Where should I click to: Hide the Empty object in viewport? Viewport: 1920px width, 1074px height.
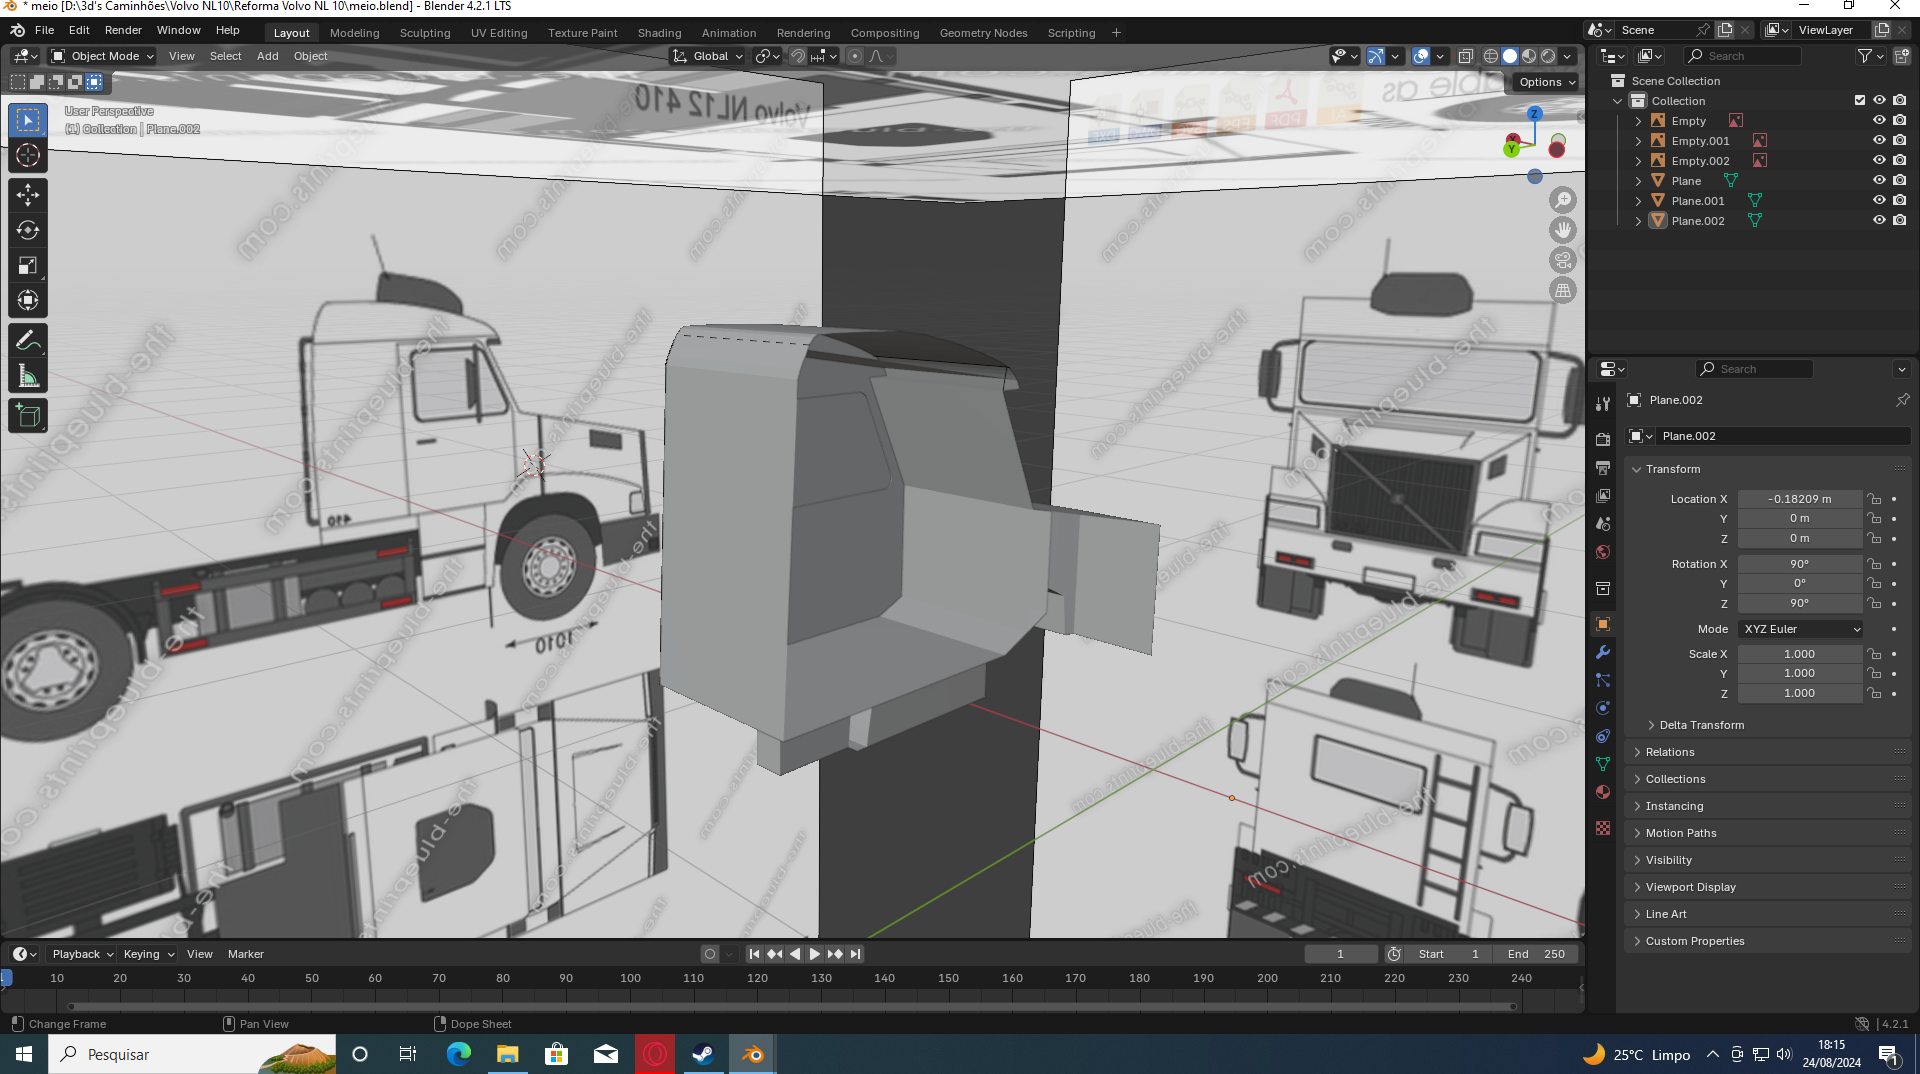[x=1879, y=121]
